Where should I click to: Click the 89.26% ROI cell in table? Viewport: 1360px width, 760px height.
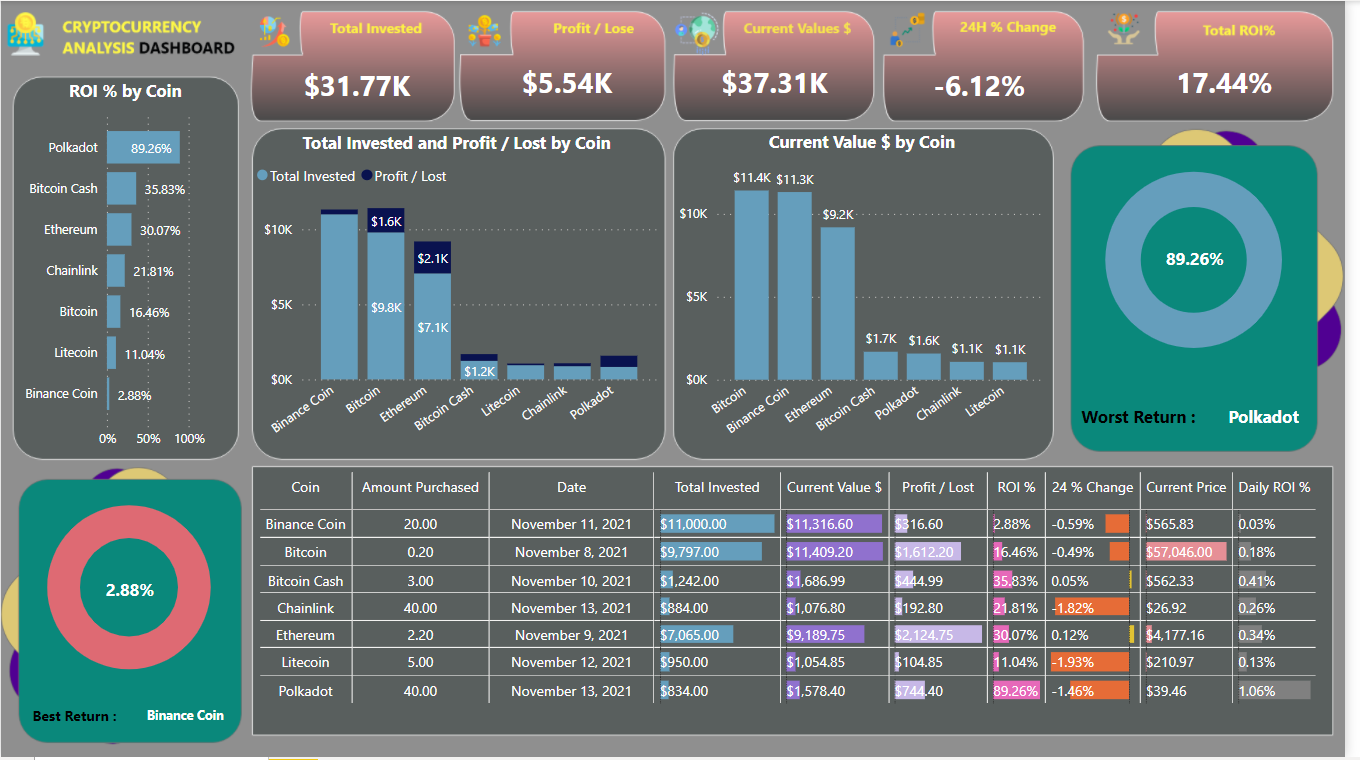[x=1016, y=691]
